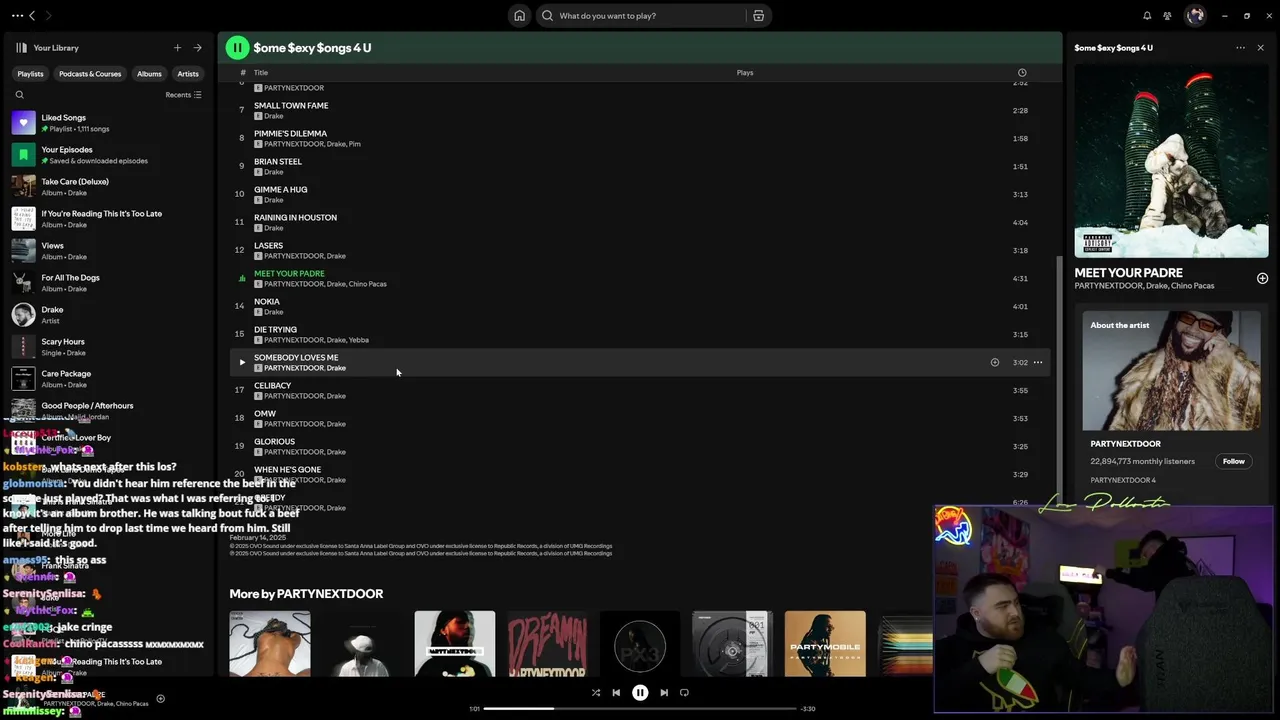Close the Now Playing side panel
The image size is (1280, 720).
(x=1260, y=48)
